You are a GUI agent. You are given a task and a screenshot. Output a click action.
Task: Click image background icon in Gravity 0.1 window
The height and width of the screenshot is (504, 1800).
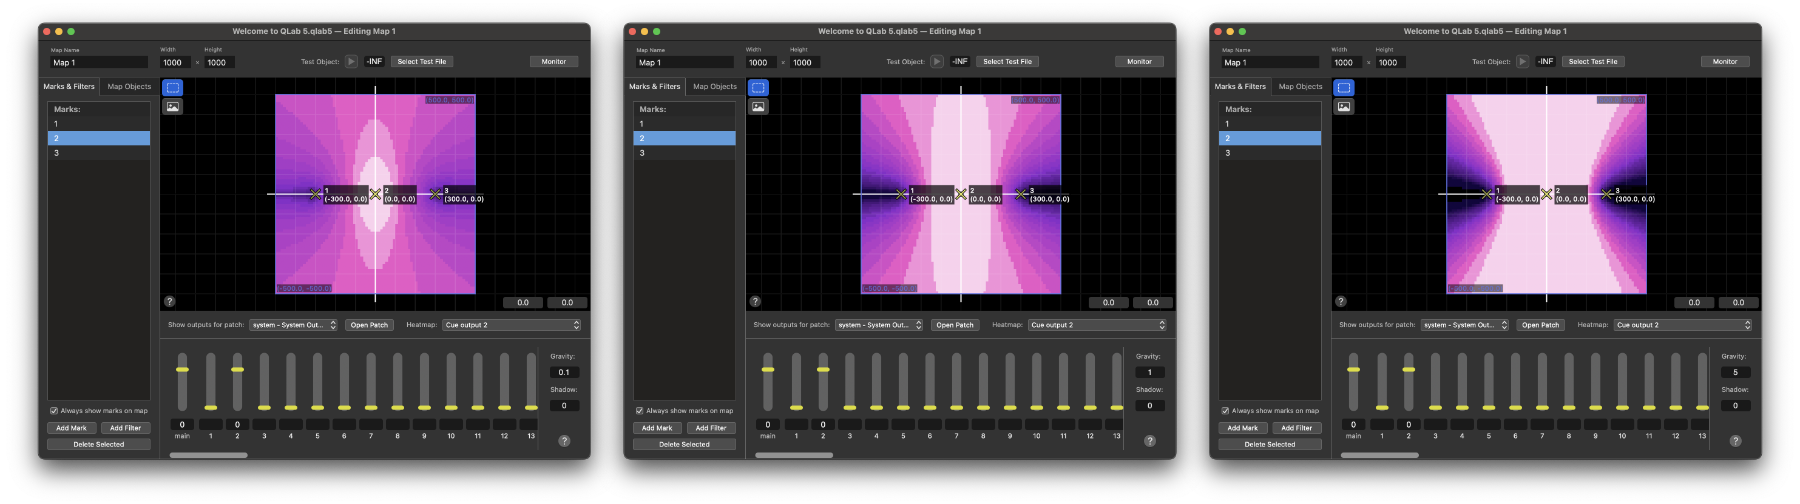(x=173, y=107)
